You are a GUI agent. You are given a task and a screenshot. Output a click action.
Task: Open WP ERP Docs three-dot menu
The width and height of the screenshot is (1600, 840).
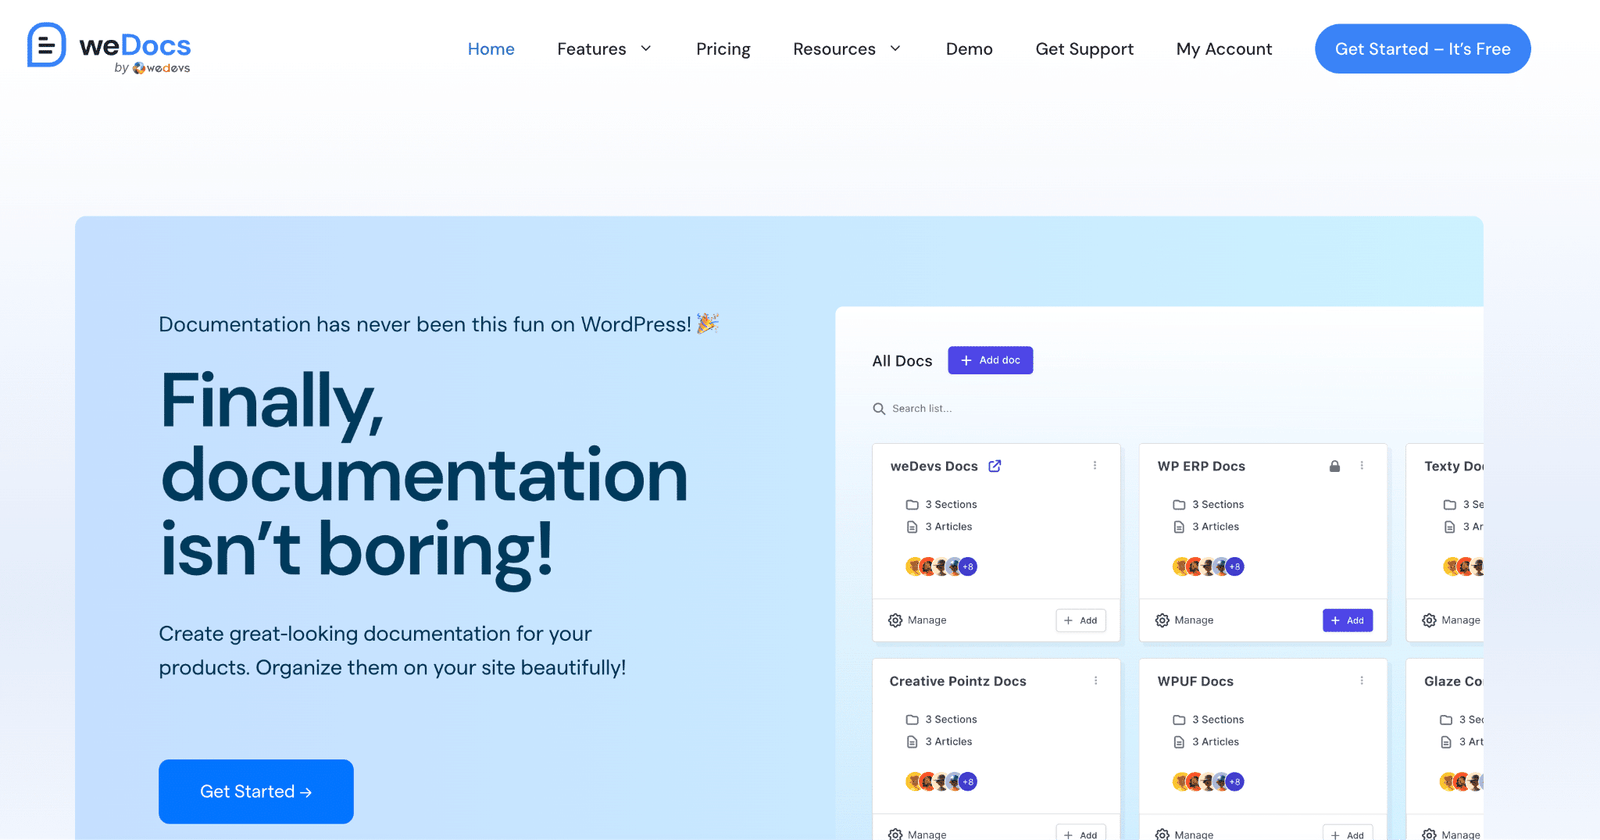point(1362,466)
